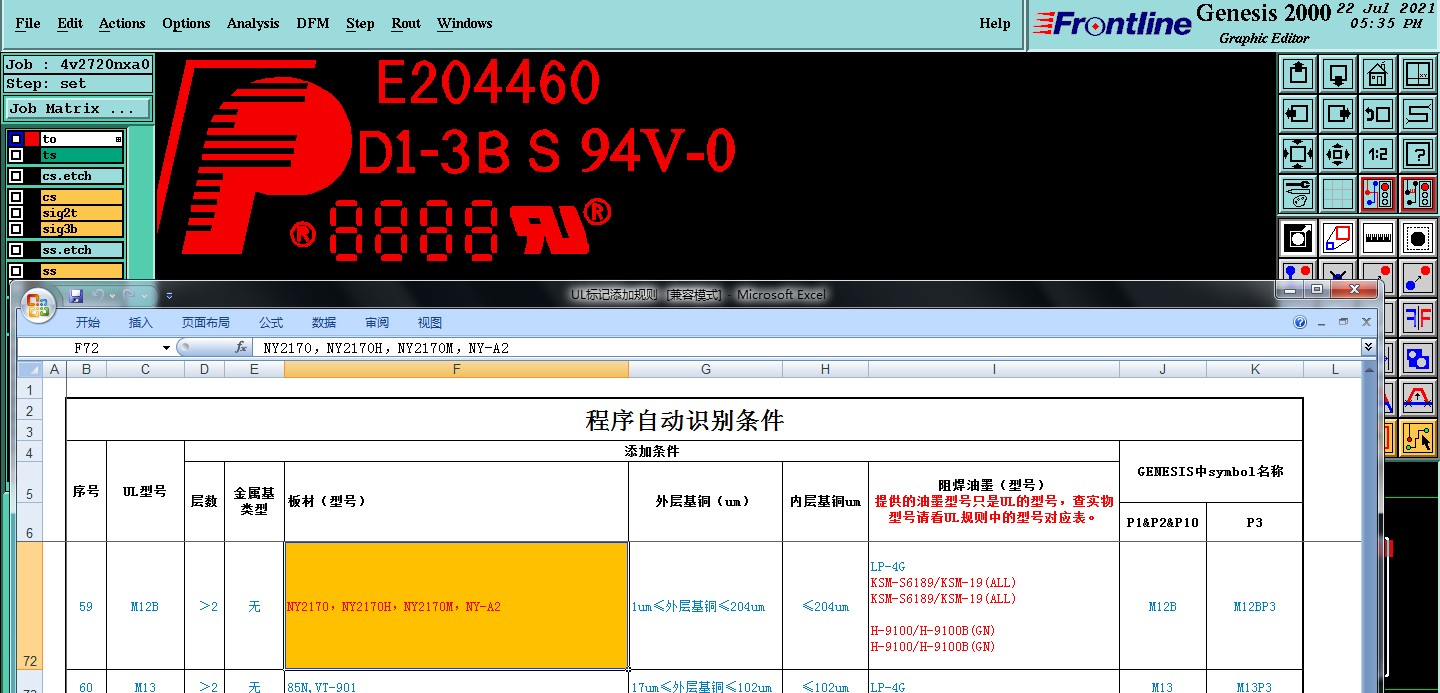This screenshot has width=1440, height=693.
Task: Click the Windows menu in Genesis
Action: (464, 23)
